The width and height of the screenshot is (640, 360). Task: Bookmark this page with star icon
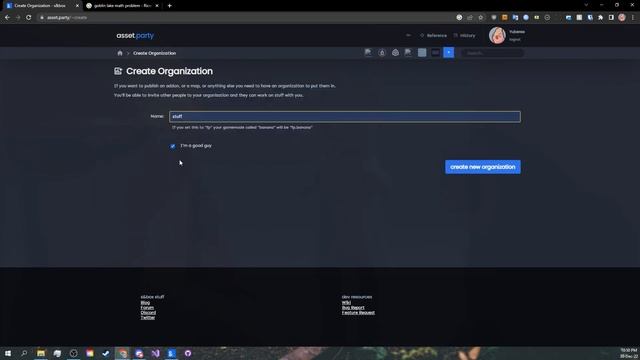click(x=480, y=18)
